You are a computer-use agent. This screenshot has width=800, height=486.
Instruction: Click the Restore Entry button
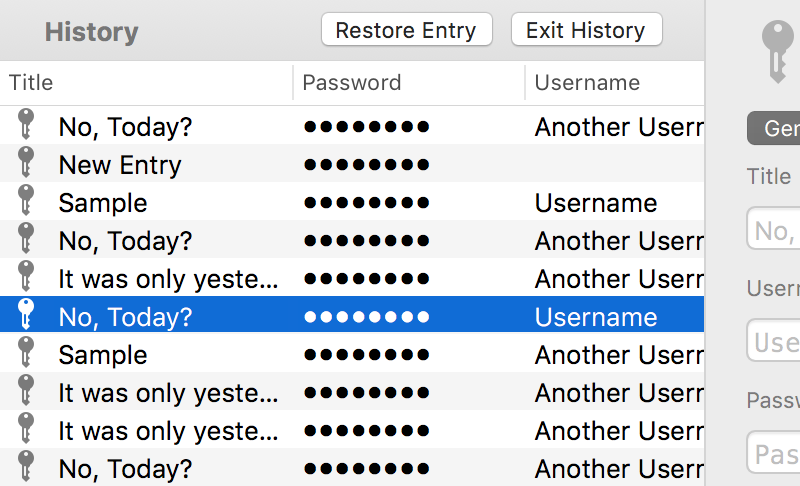pyautogui.click(x=407, y=30)
